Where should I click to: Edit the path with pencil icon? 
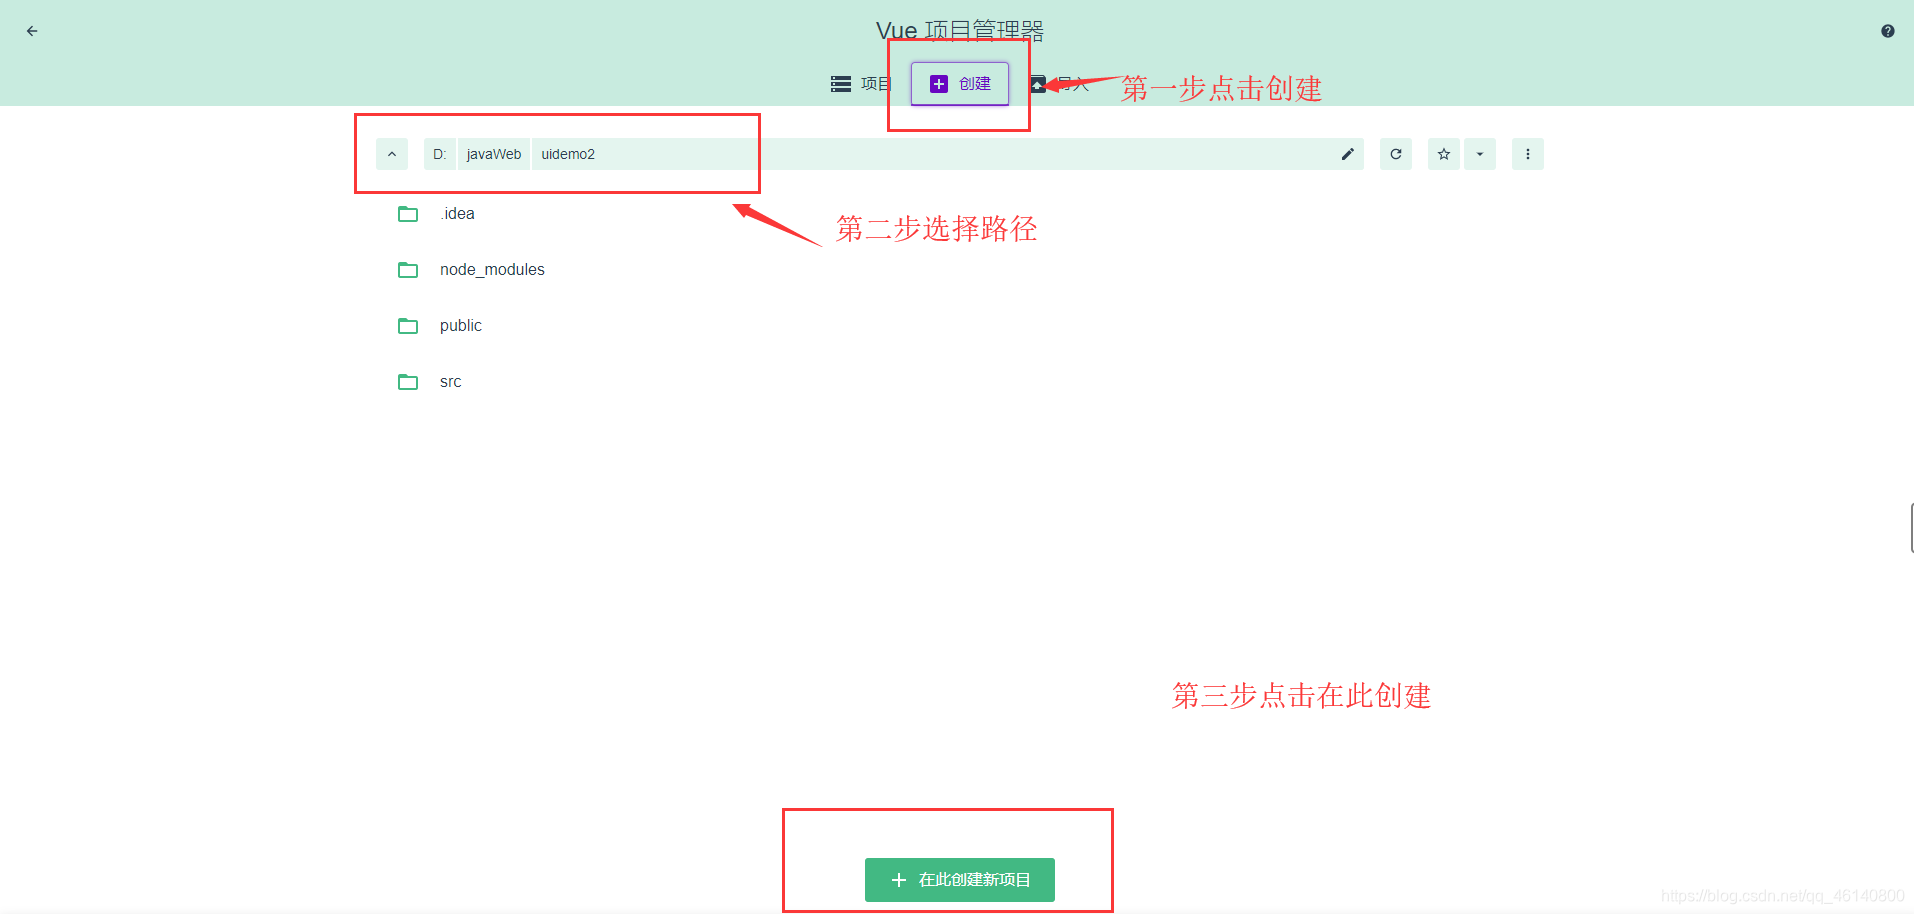1348,154
